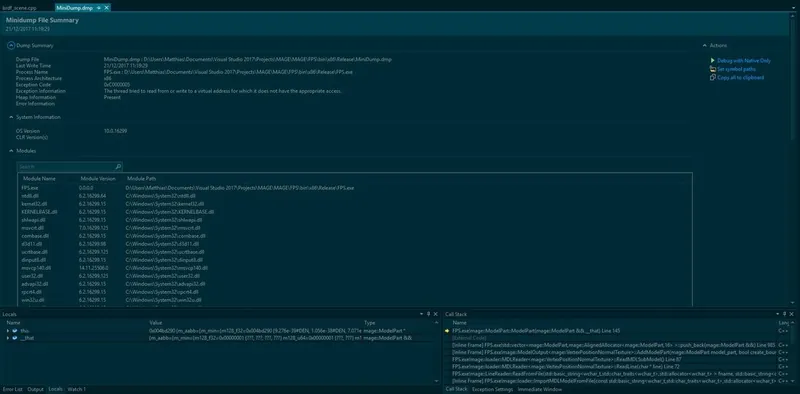Select the FPS.exe module row
Viewport: 800px width, 394px height.
tap(355, 188)
